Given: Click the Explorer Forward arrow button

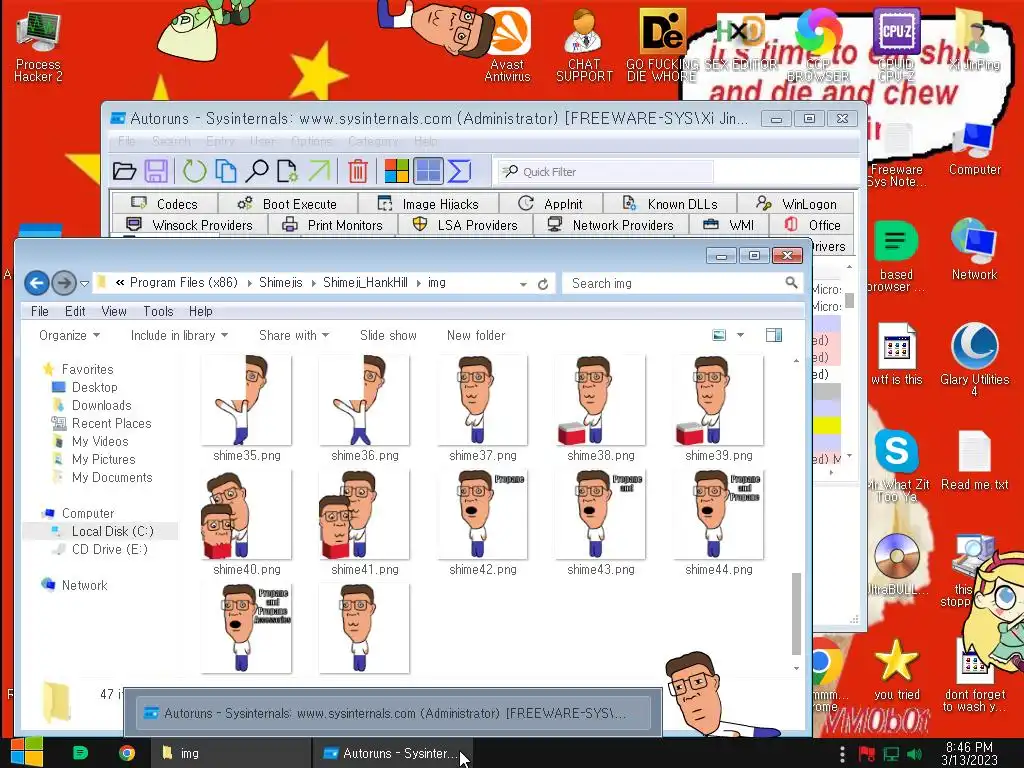Looking at the screenshot, I should tap(63, 283).
